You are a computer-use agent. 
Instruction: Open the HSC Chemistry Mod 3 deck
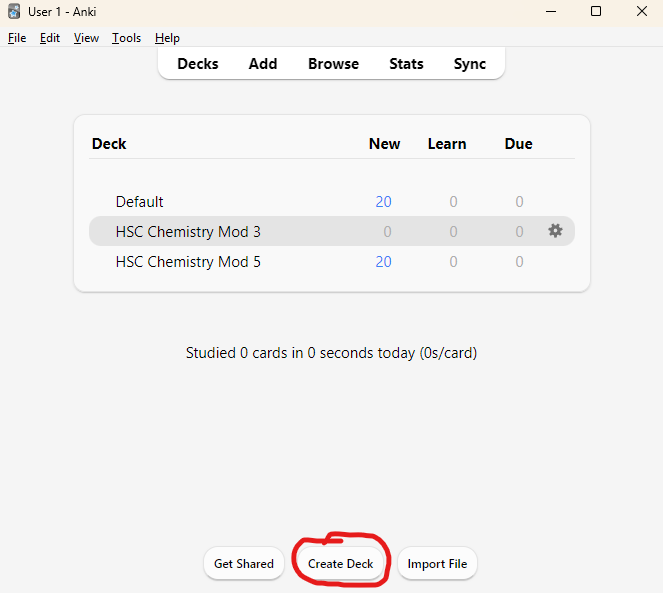(188, 232)
